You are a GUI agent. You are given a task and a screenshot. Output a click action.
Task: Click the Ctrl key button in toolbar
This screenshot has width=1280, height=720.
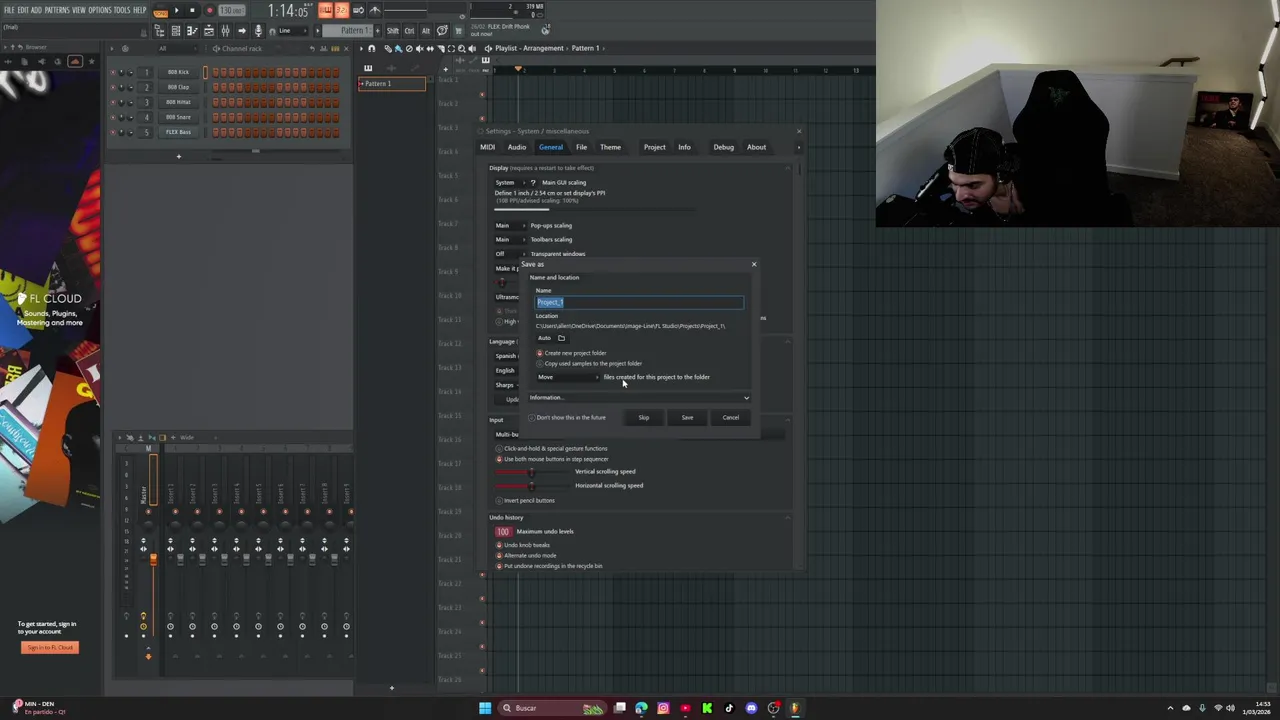click(409, 31)
